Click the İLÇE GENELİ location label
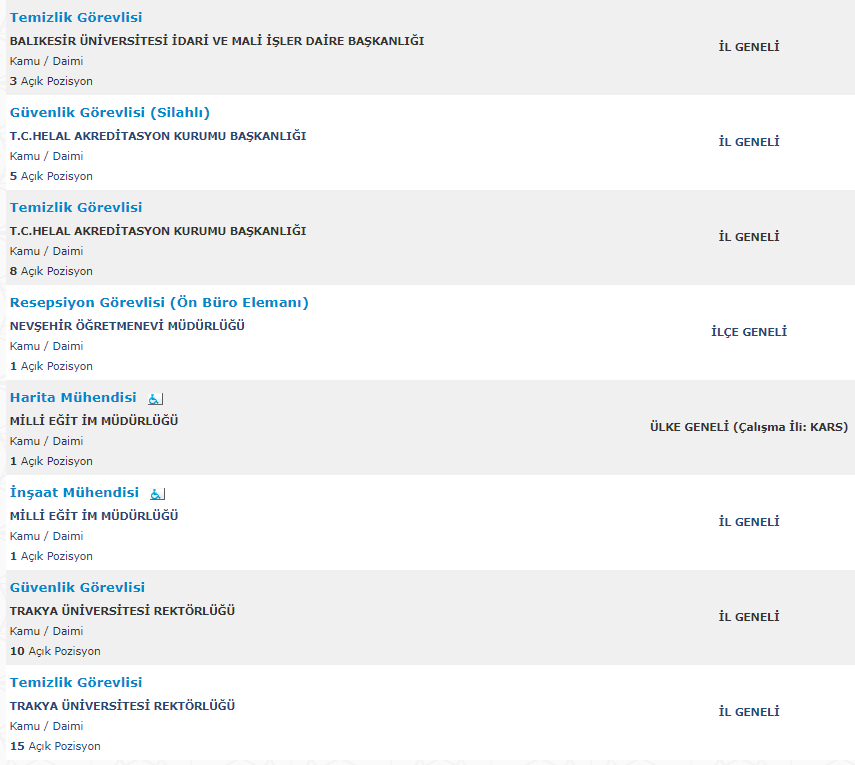This screenshot has width=855, height=765. (749, 332)
